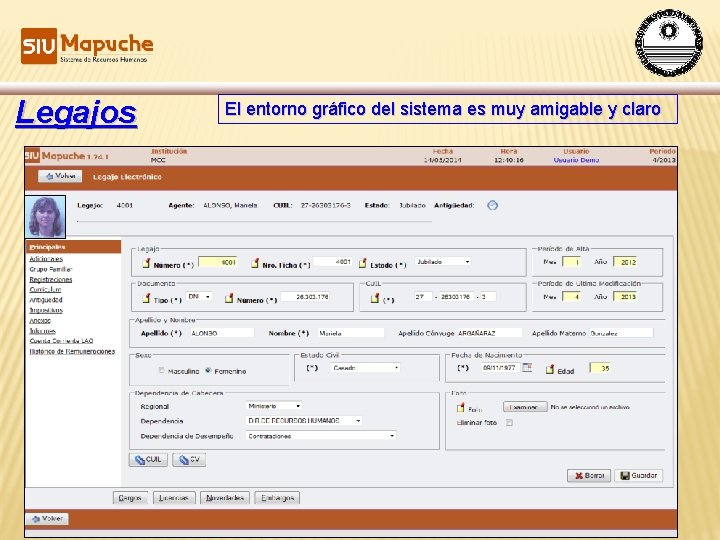Image resolution: width=720 pixels, height=540 pixels.
Task: Open Informes in the side menu
Action: (x=42, y=331)
